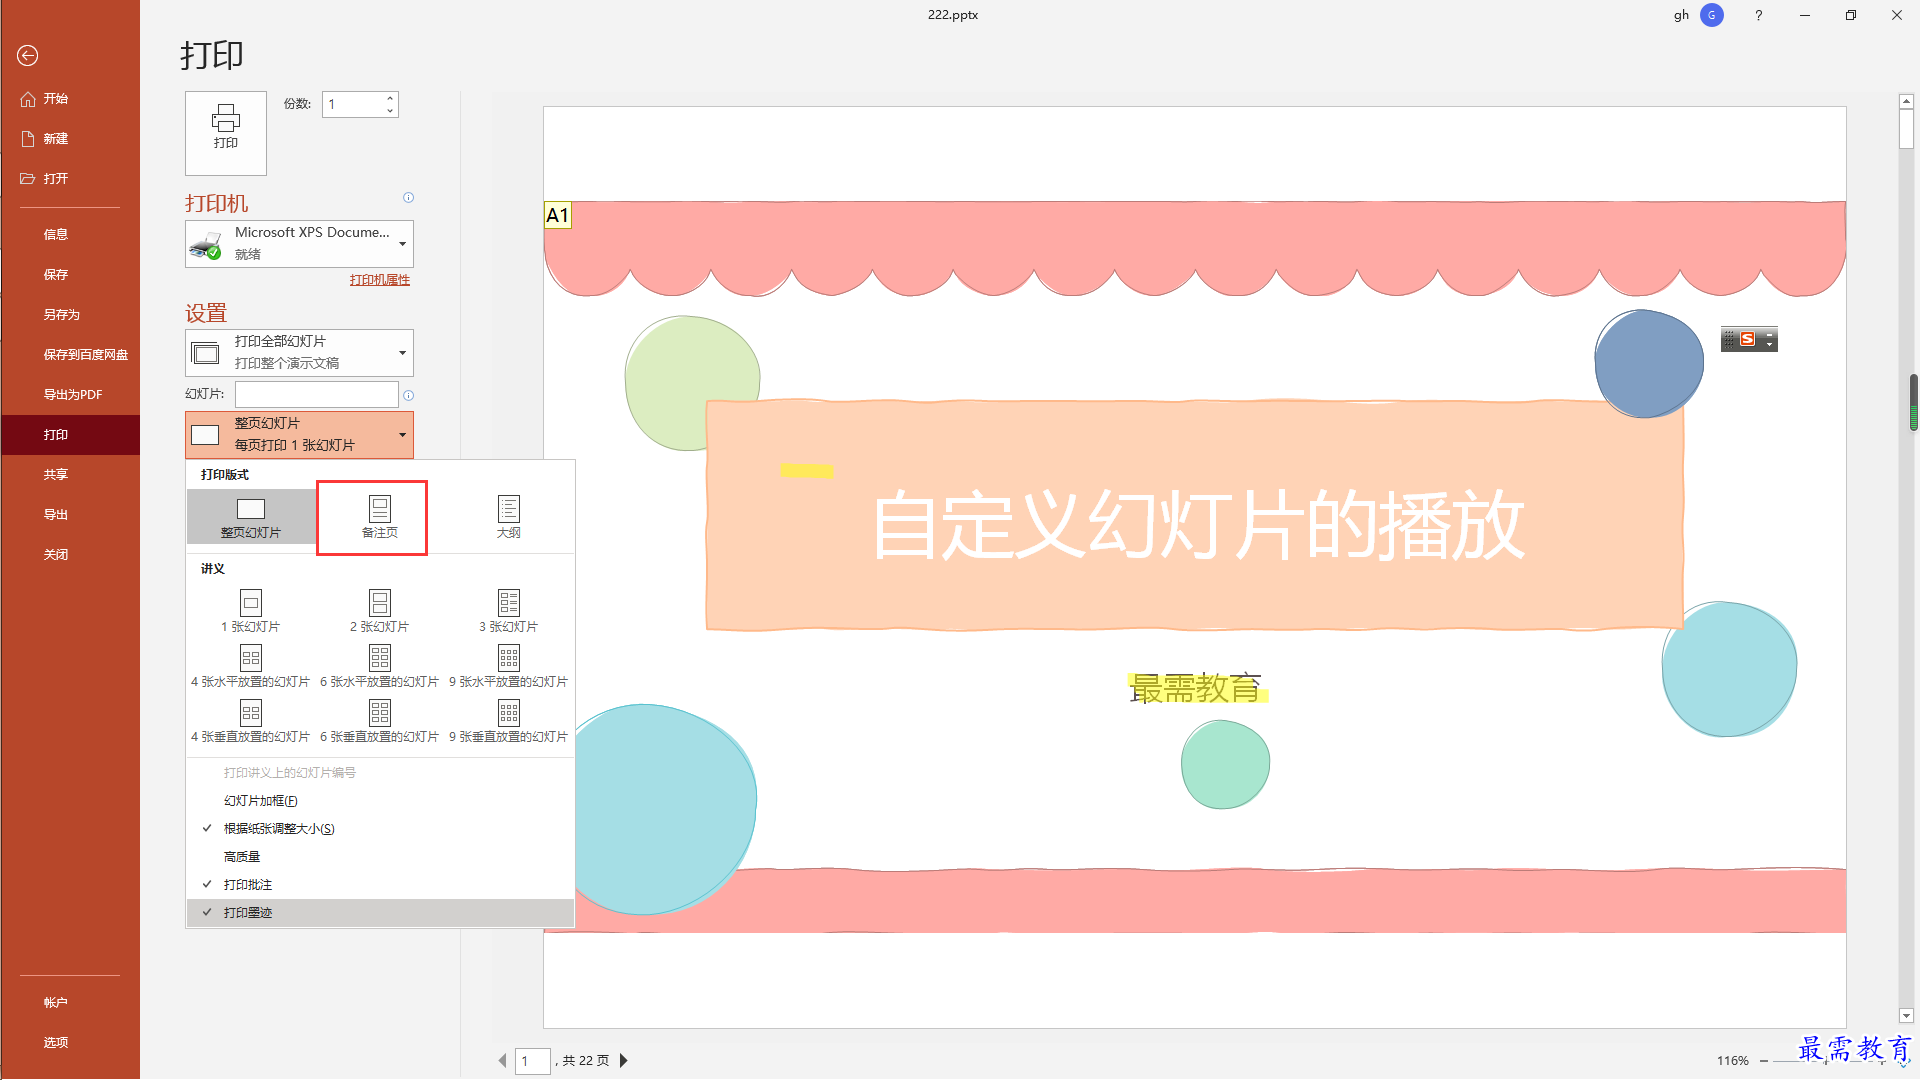Select the 整页幻灯片 print layout
This screenshot has width=1920, height=1080.
251,517
